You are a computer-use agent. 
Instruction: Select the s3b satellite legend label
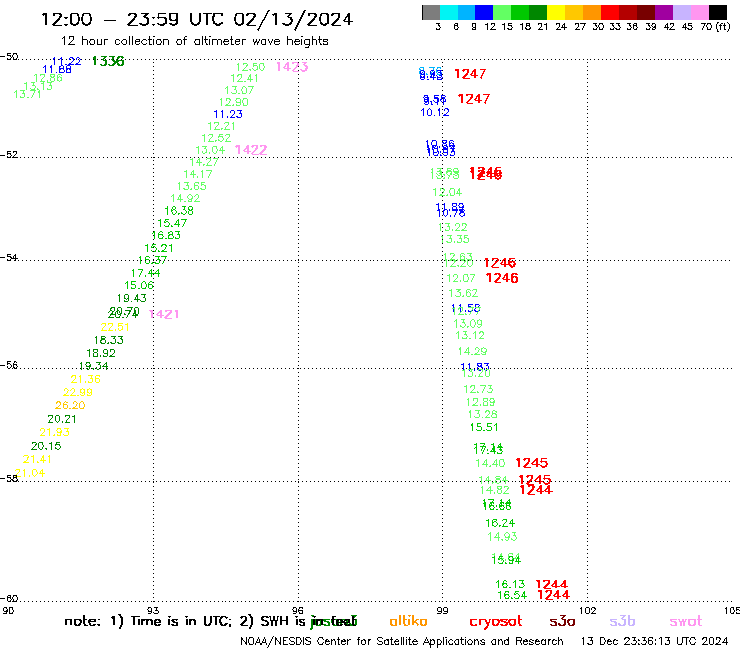[x=622, y=621]
